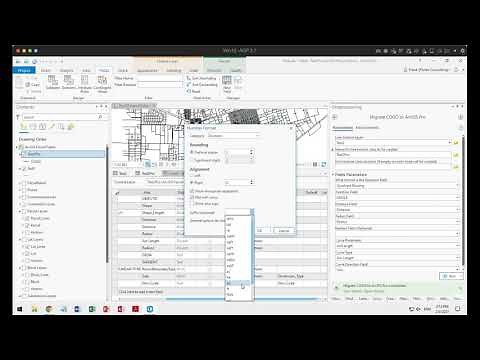
Task: Click the New Field ribbon icon
Action: pyautogui.click(x=227, y=84)
